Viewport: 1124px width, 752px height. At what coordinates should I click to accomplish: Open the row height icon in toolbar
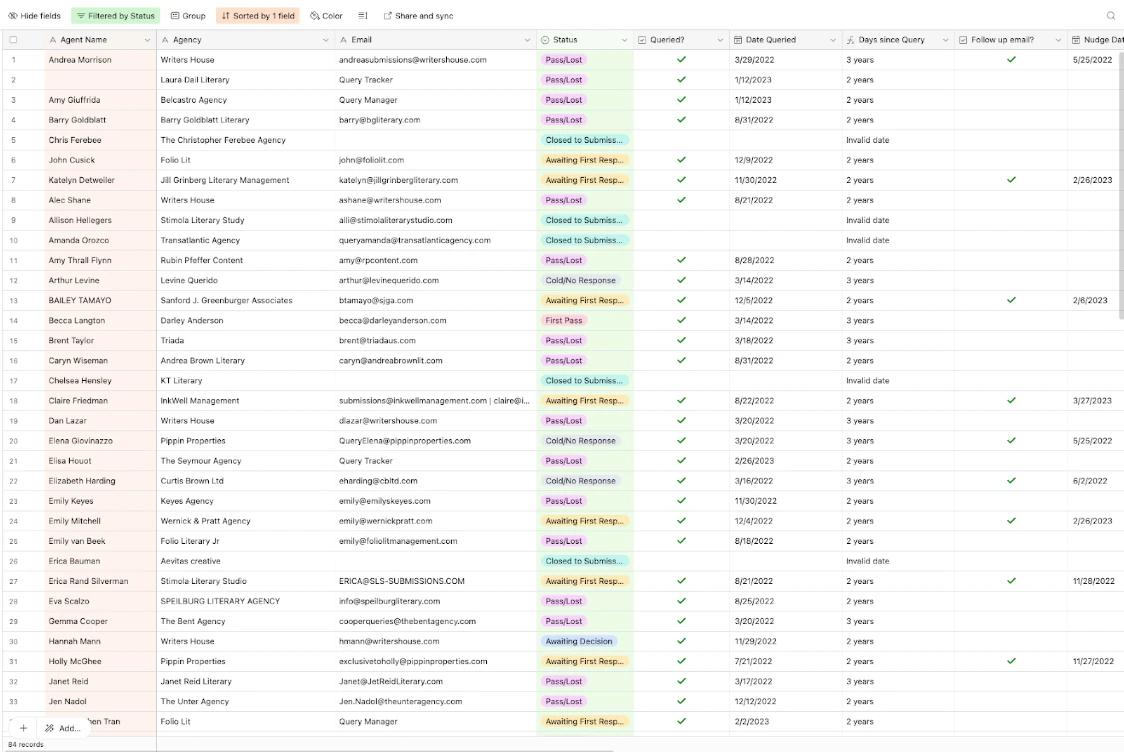click(363, 16)
